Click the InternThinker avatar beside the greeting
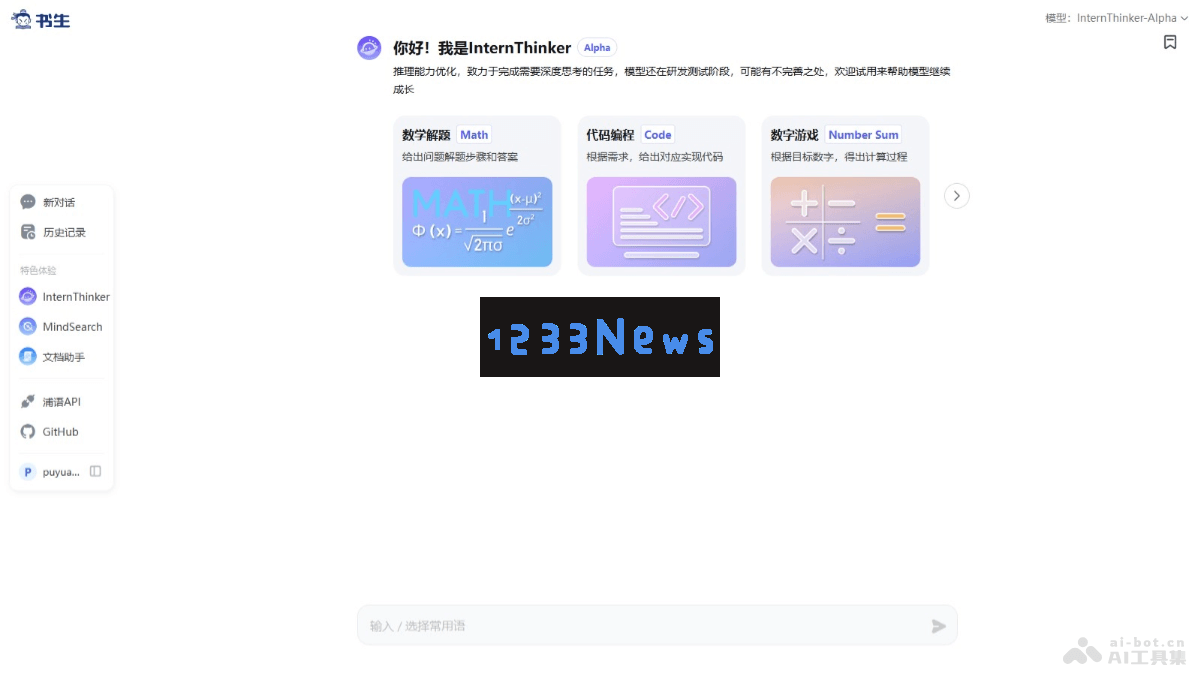1200x675 pixels. 370,48
